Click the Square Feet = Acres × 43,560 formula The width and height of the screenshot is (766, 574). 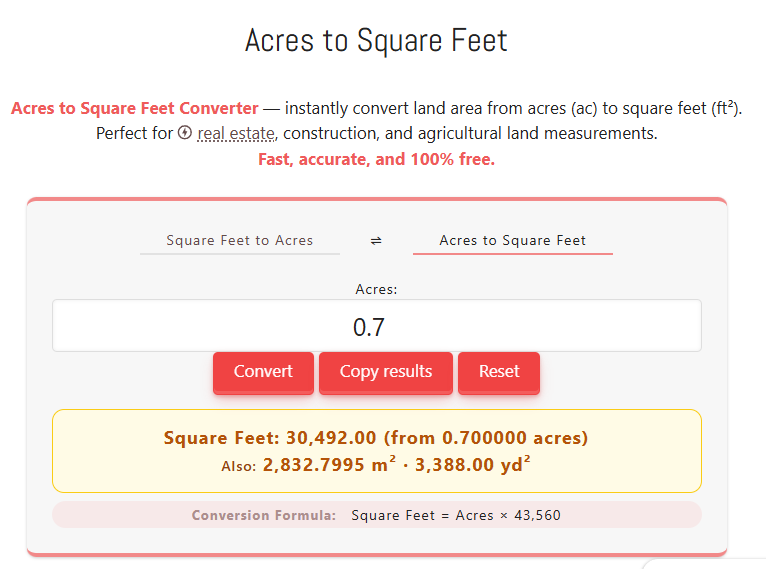(x=455, y=515)
